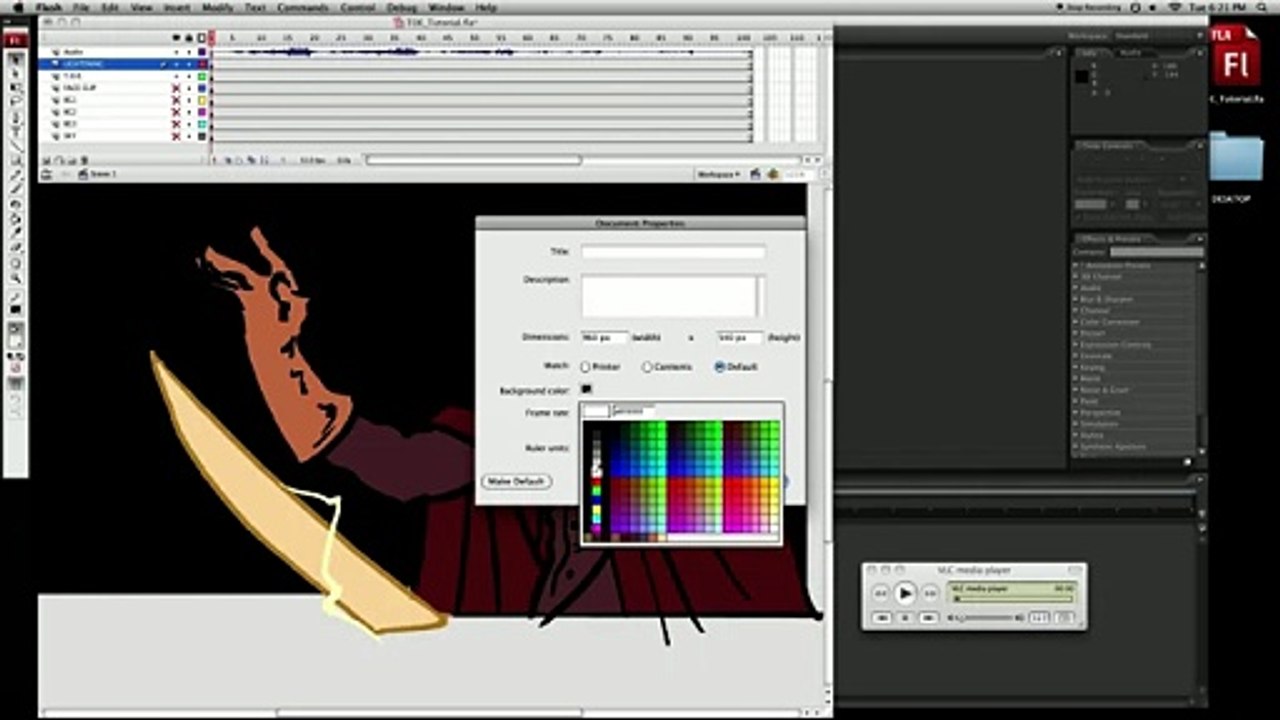Click the VLC fast forward button
Viewport: 1280px width, 720px height.
(x=930, y=593)
